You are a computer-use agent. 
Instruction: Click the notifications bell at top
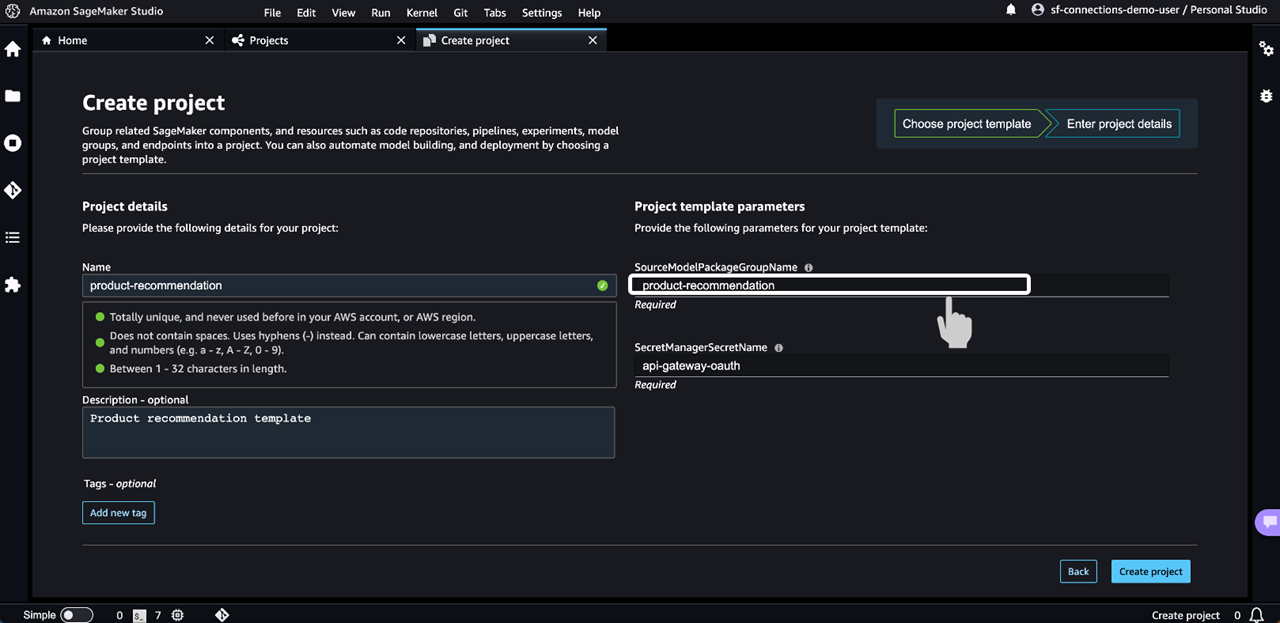click(x=1011, y=10)
